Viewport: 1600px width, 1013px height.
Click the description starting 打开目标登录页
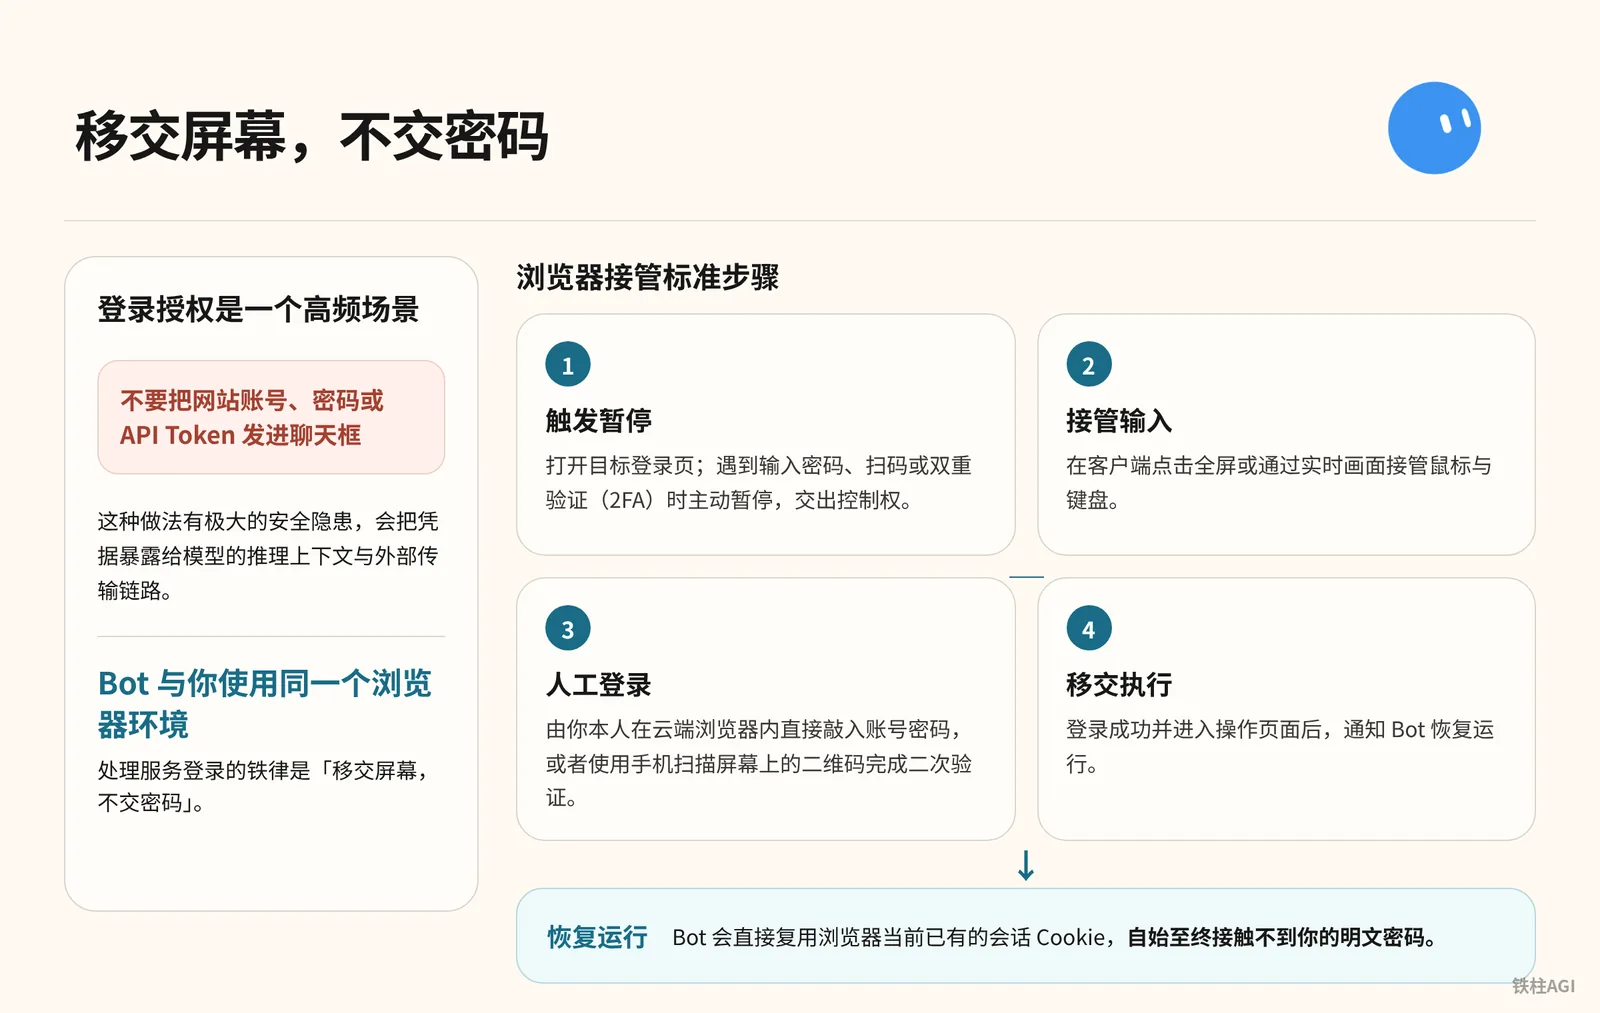tap(759, 483)
